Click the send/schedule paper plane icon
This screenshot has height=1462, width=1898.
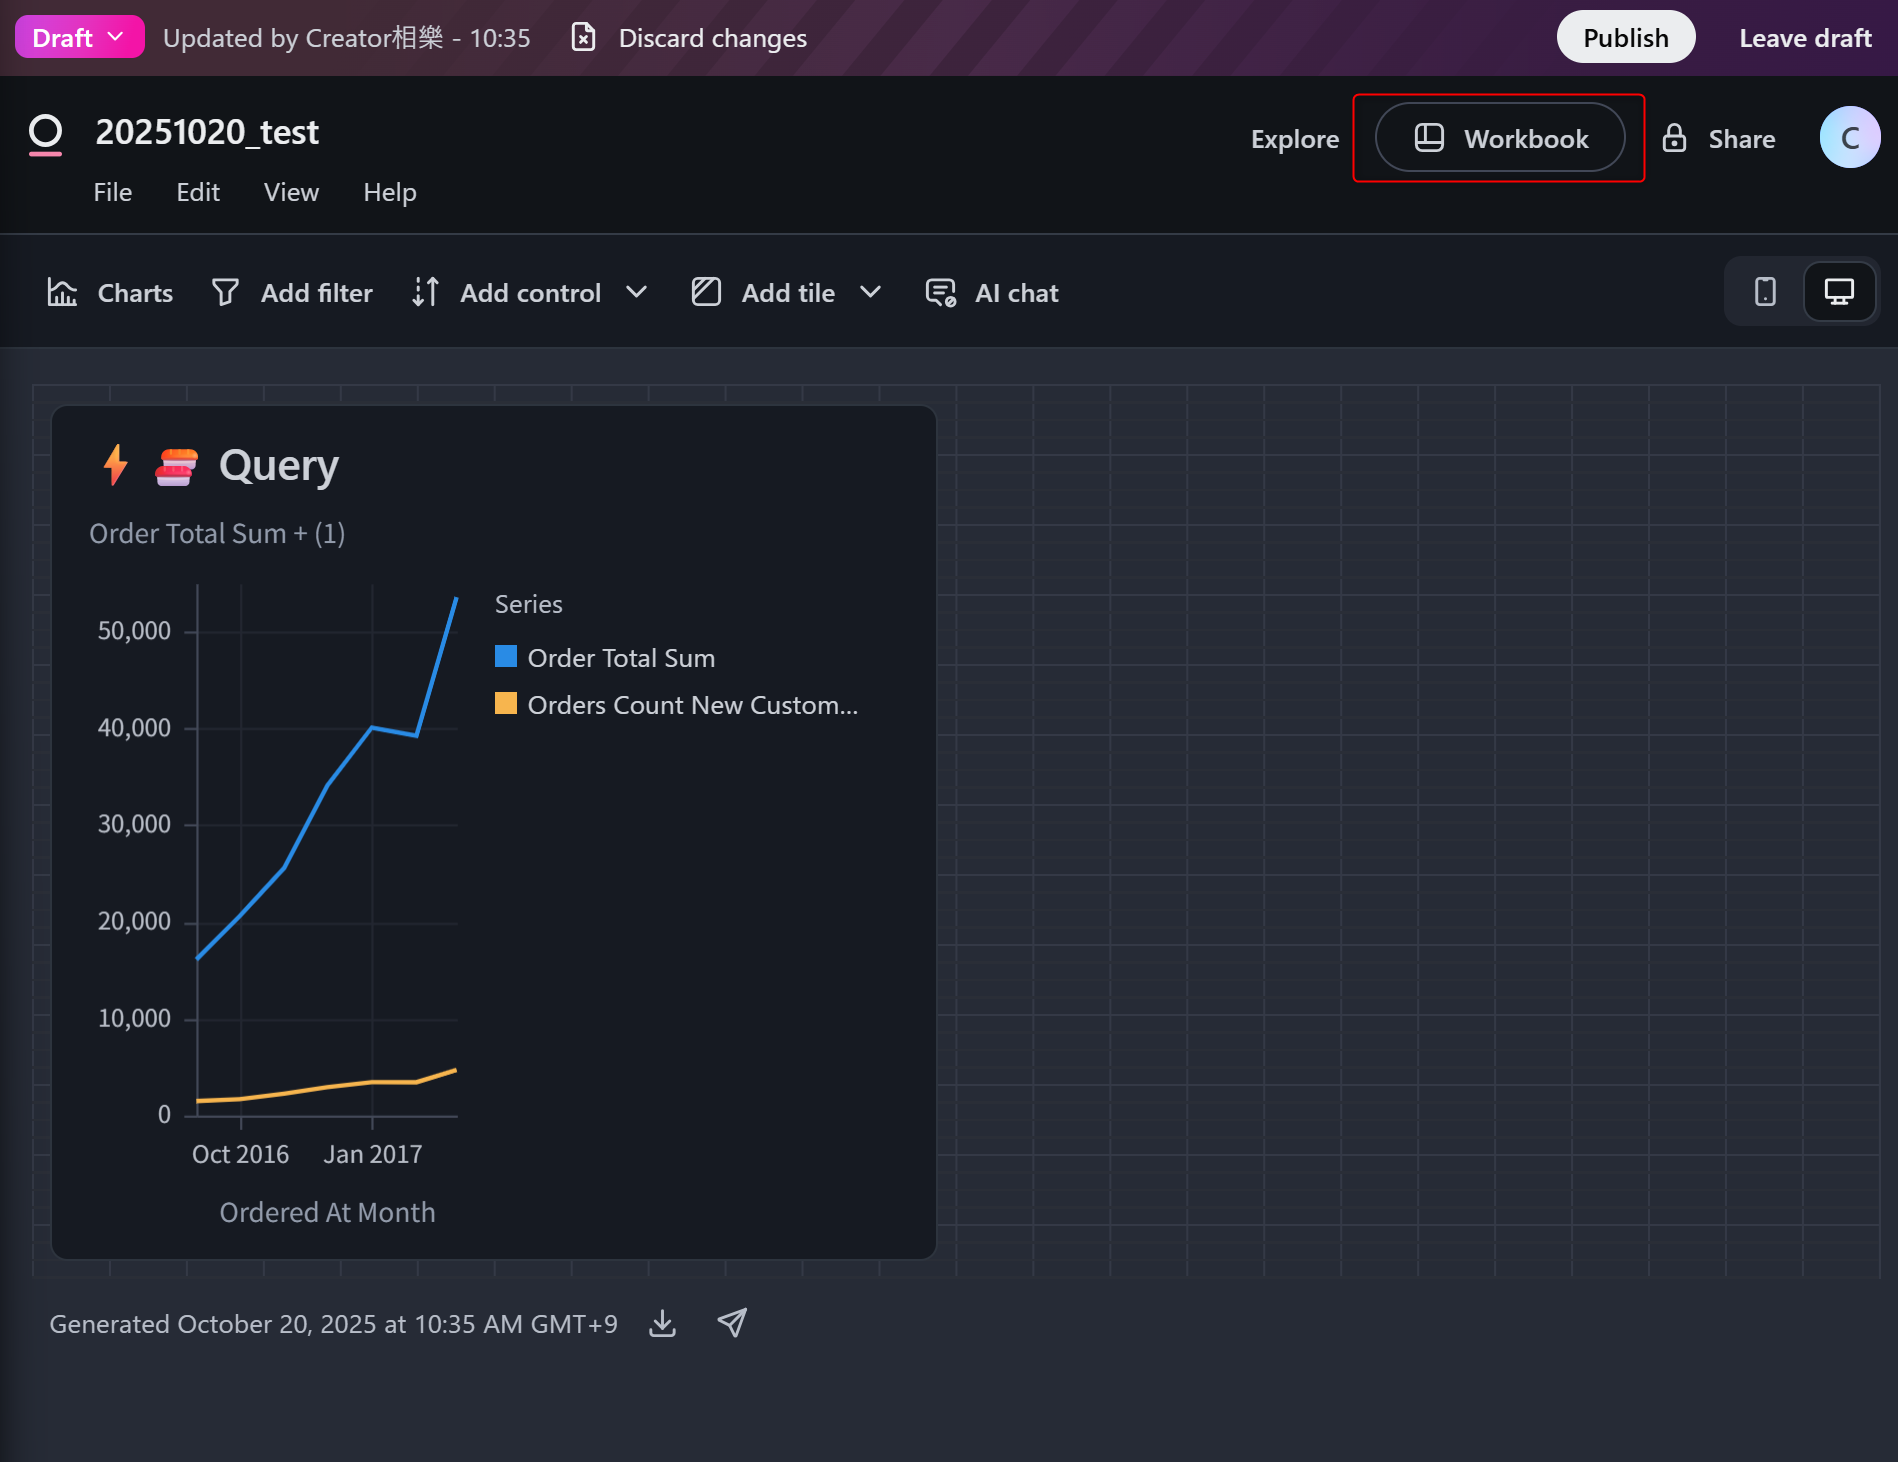point(732,1324)
